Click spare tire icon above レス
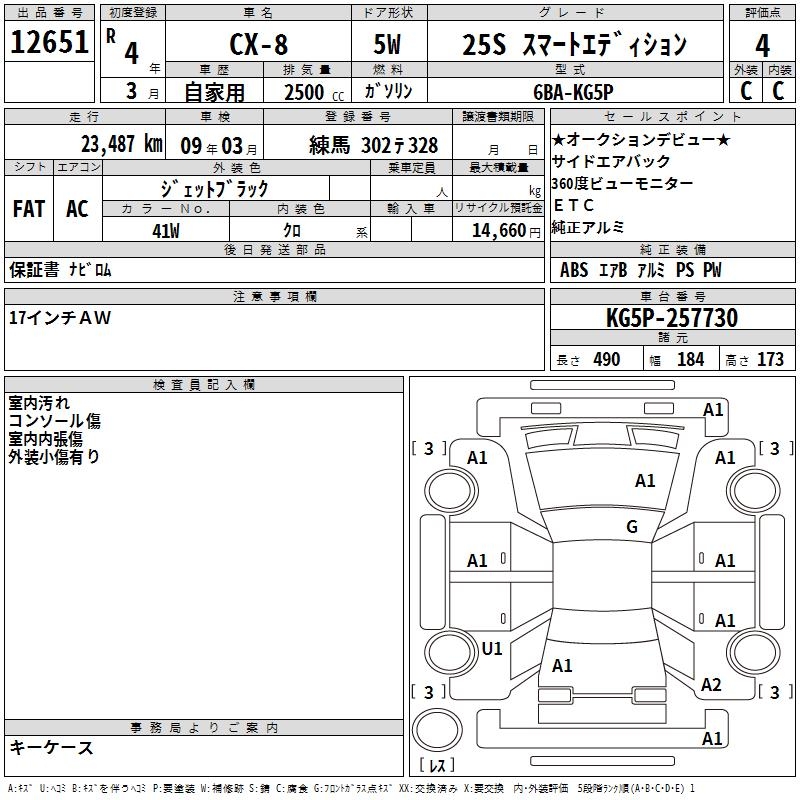The height and width of the screenshot is (800, 800). [x=437, y=729]
